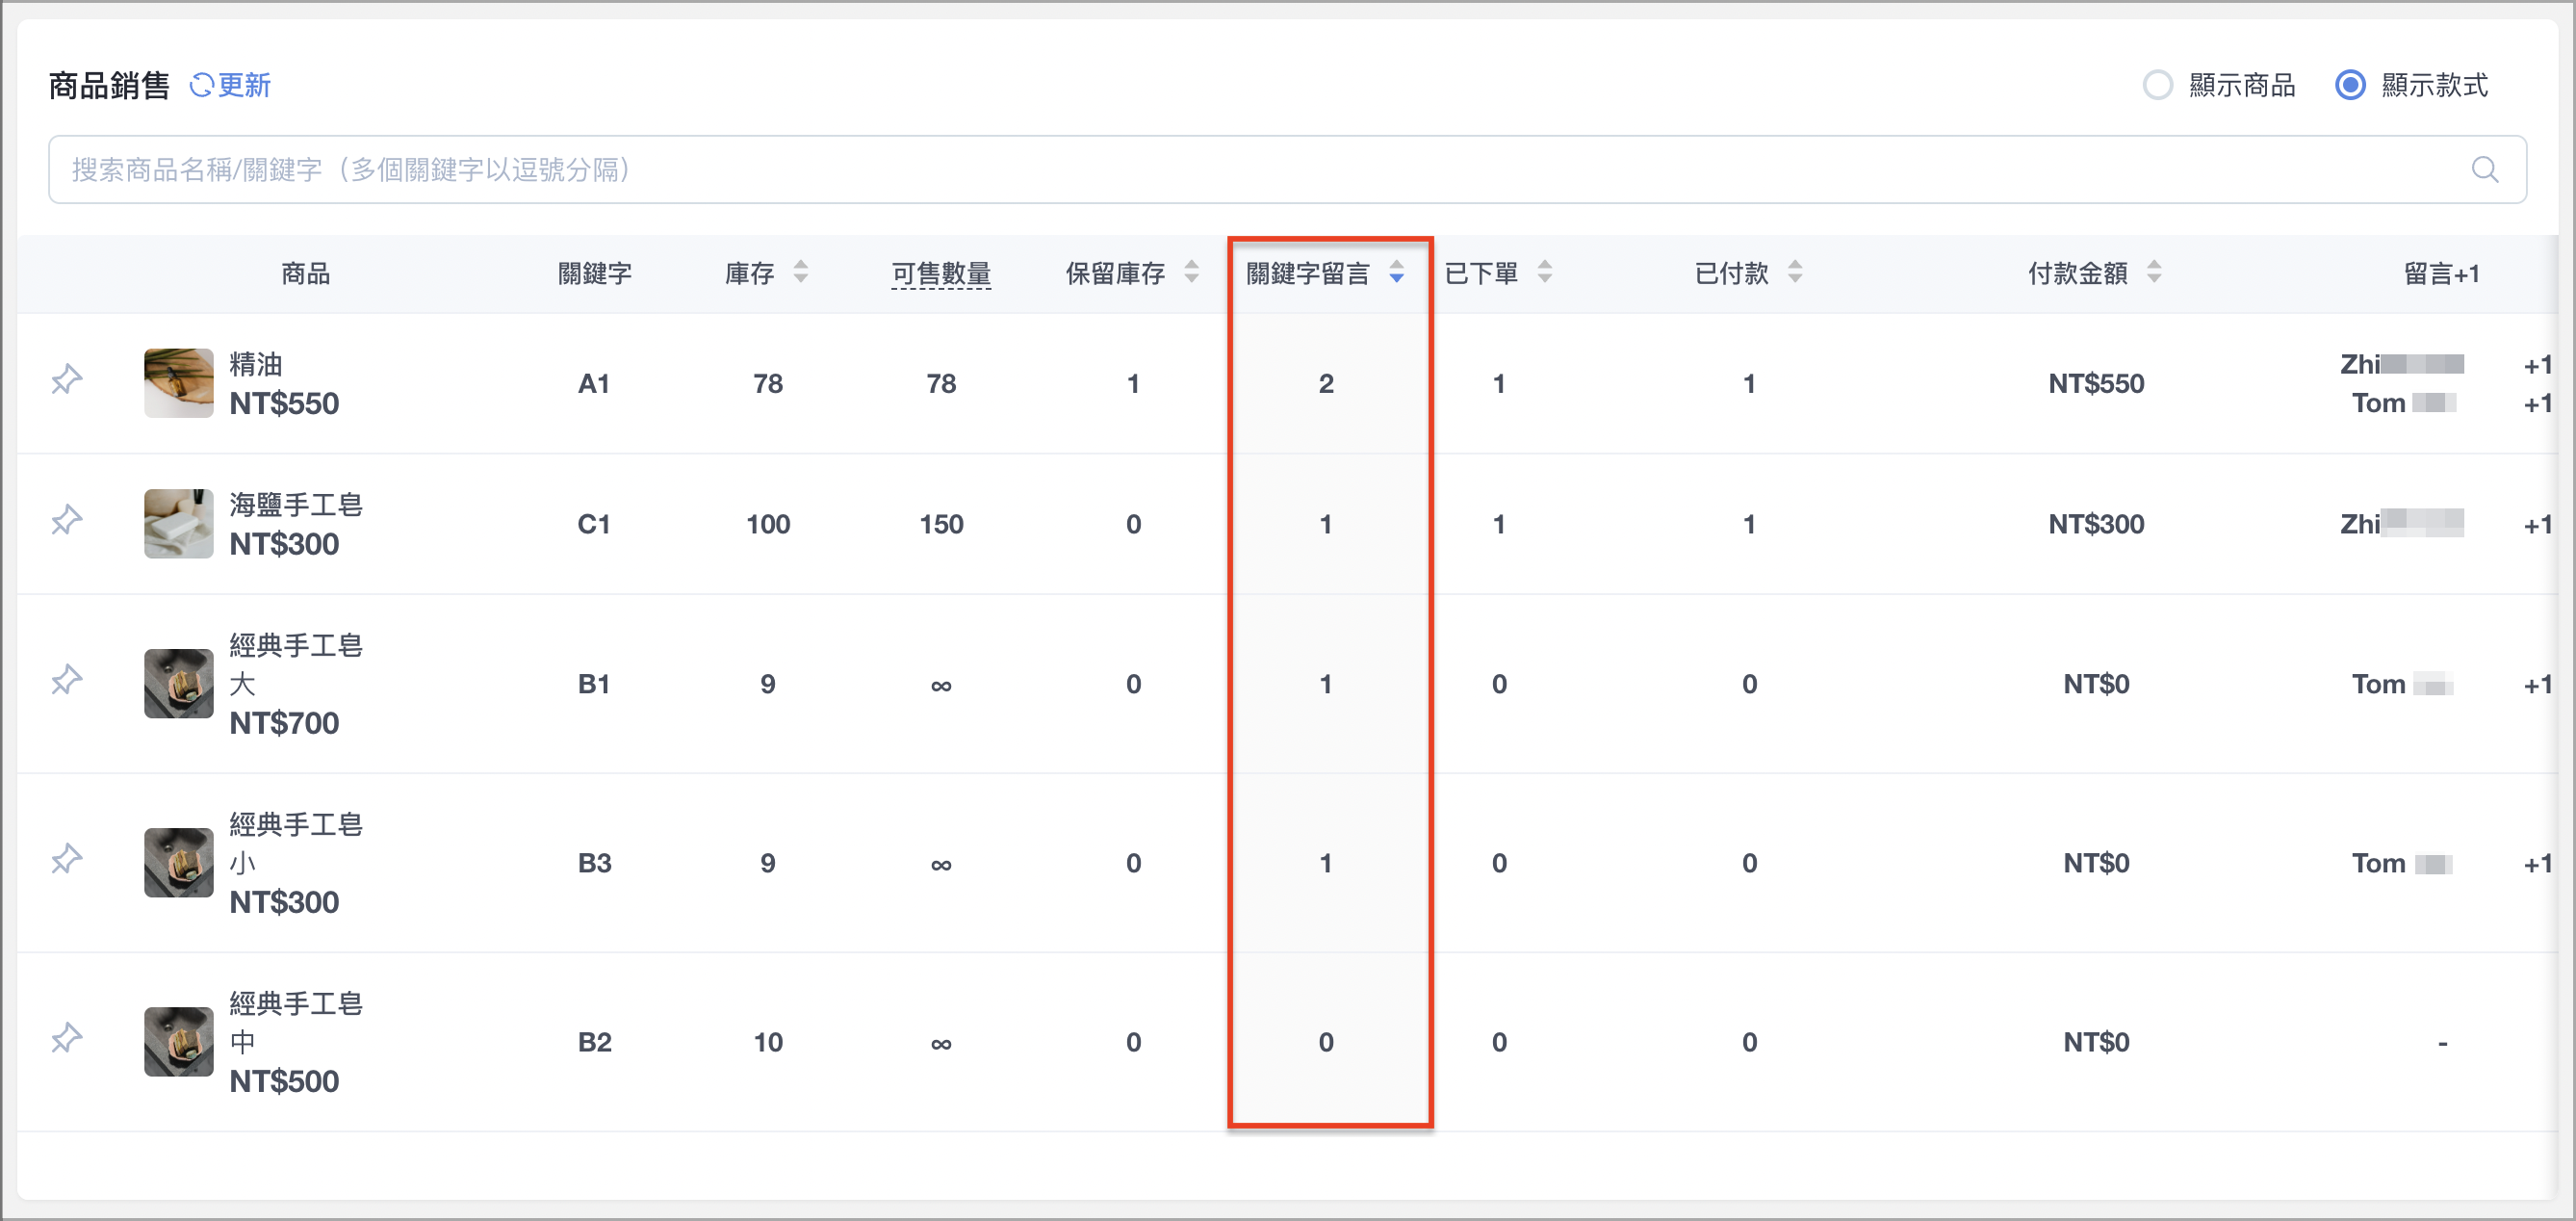The width and height of the screenshot is (2576, 1221).
Task: Click the 商品銷售 section title
Action: click(x=109, y=85)
